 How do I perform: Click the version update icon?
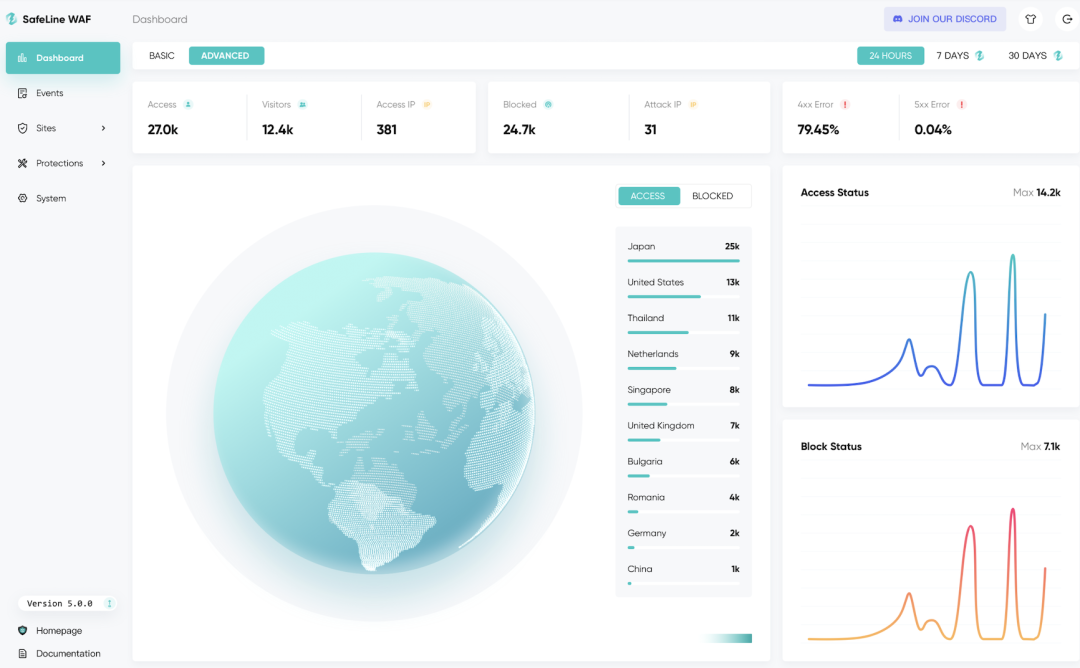109,603
